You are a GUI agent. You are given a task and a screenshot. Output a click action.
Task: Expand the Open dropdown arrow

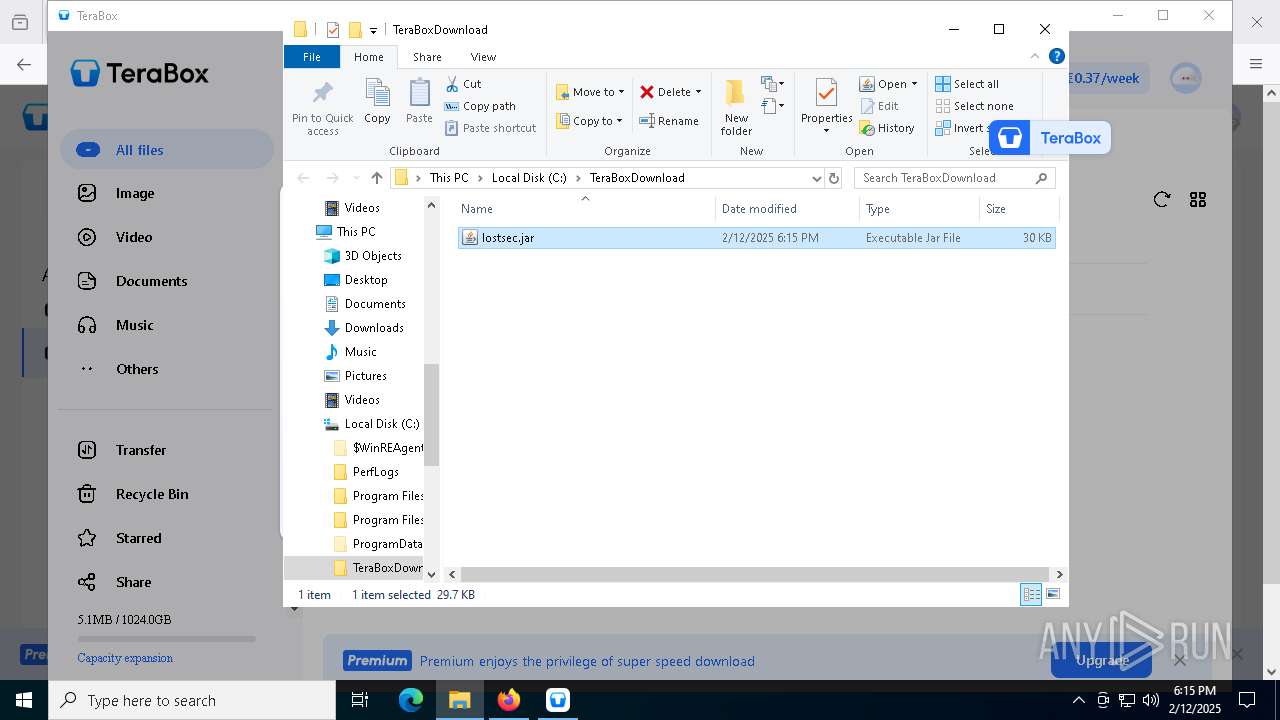pos(914,84)
